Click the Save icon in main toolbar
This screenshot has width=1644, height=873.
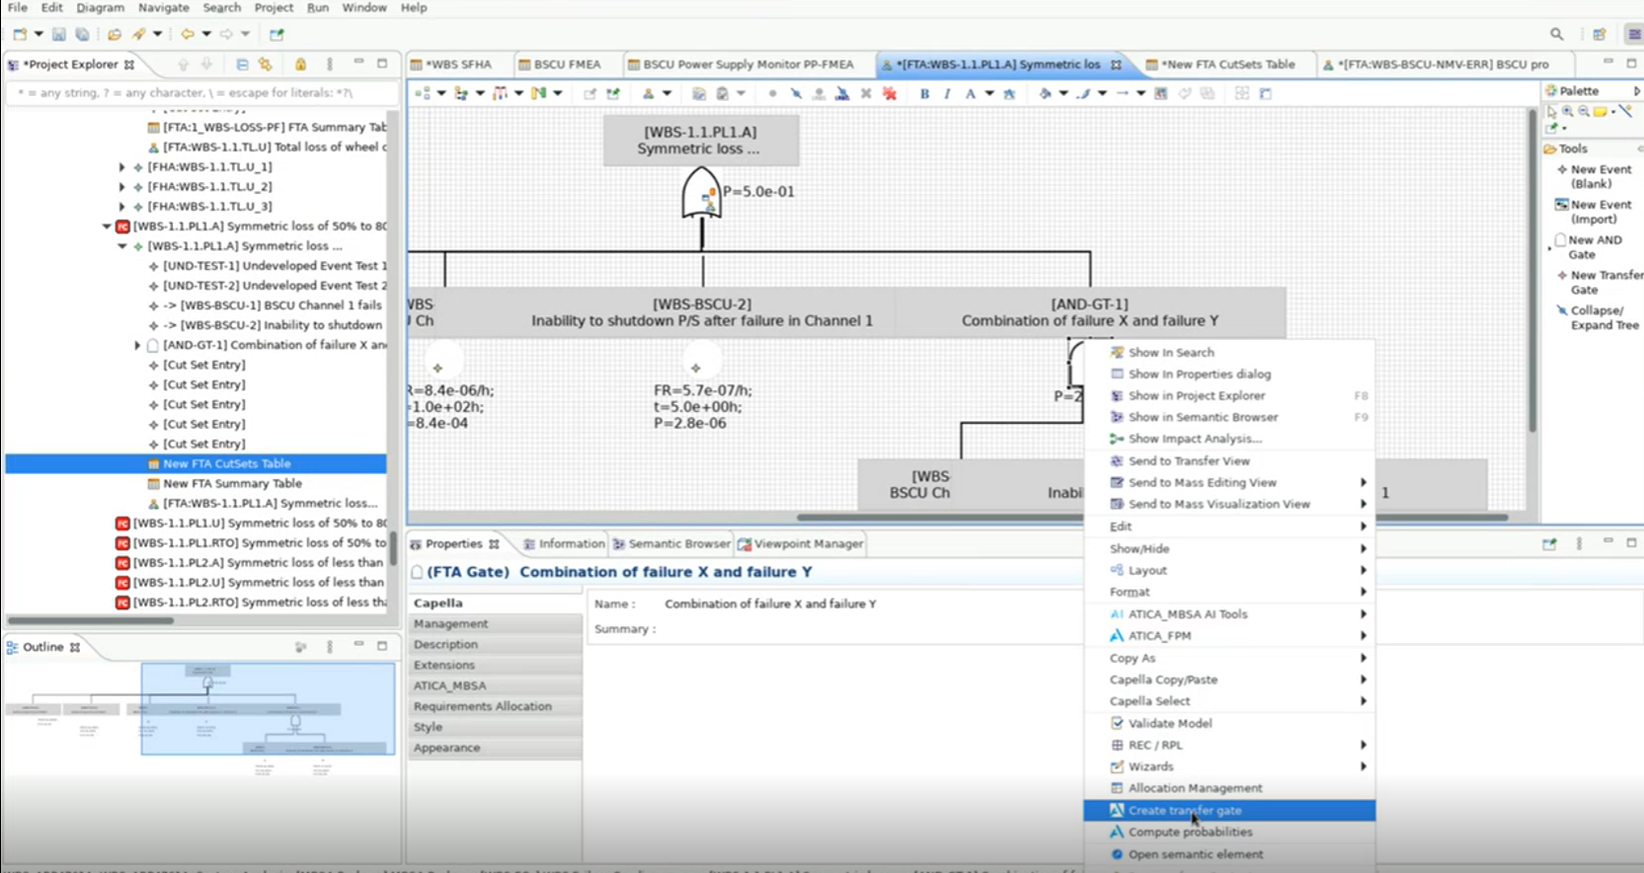click(59, 34)
